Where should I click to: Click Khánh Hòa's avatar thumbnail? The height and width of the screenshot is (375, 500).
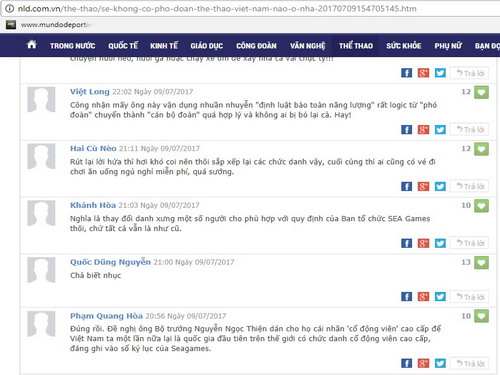click(41, 213)
